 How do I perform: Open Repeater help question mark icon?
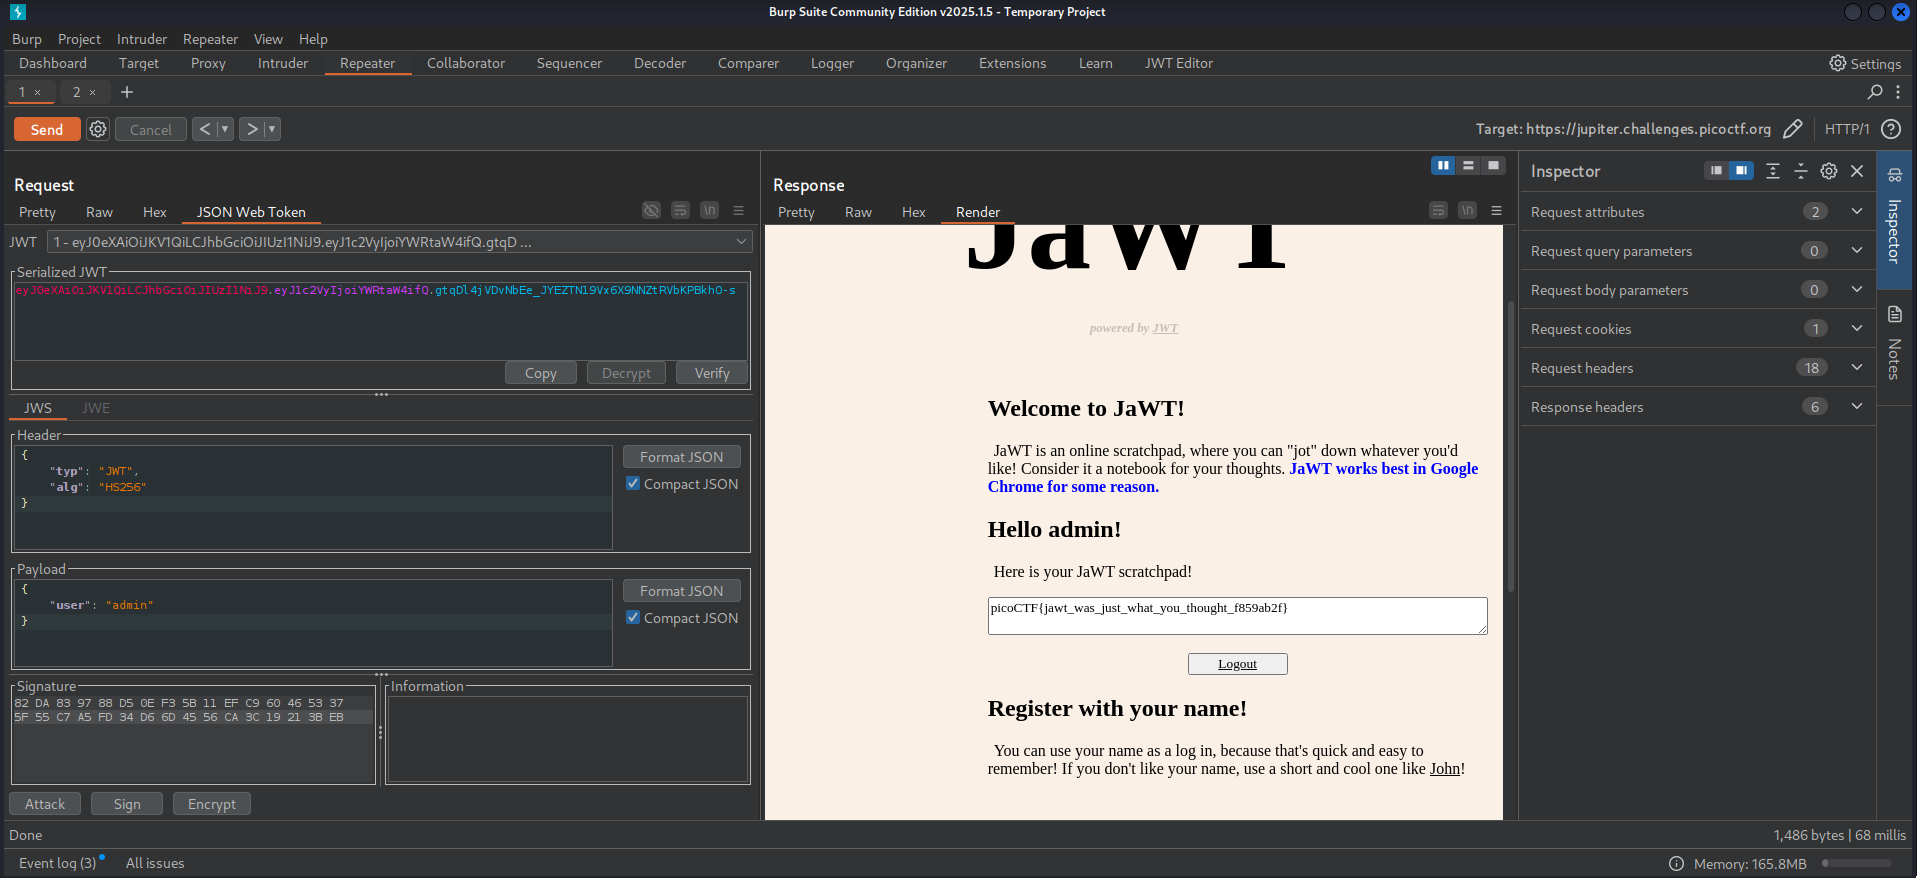1891,129
